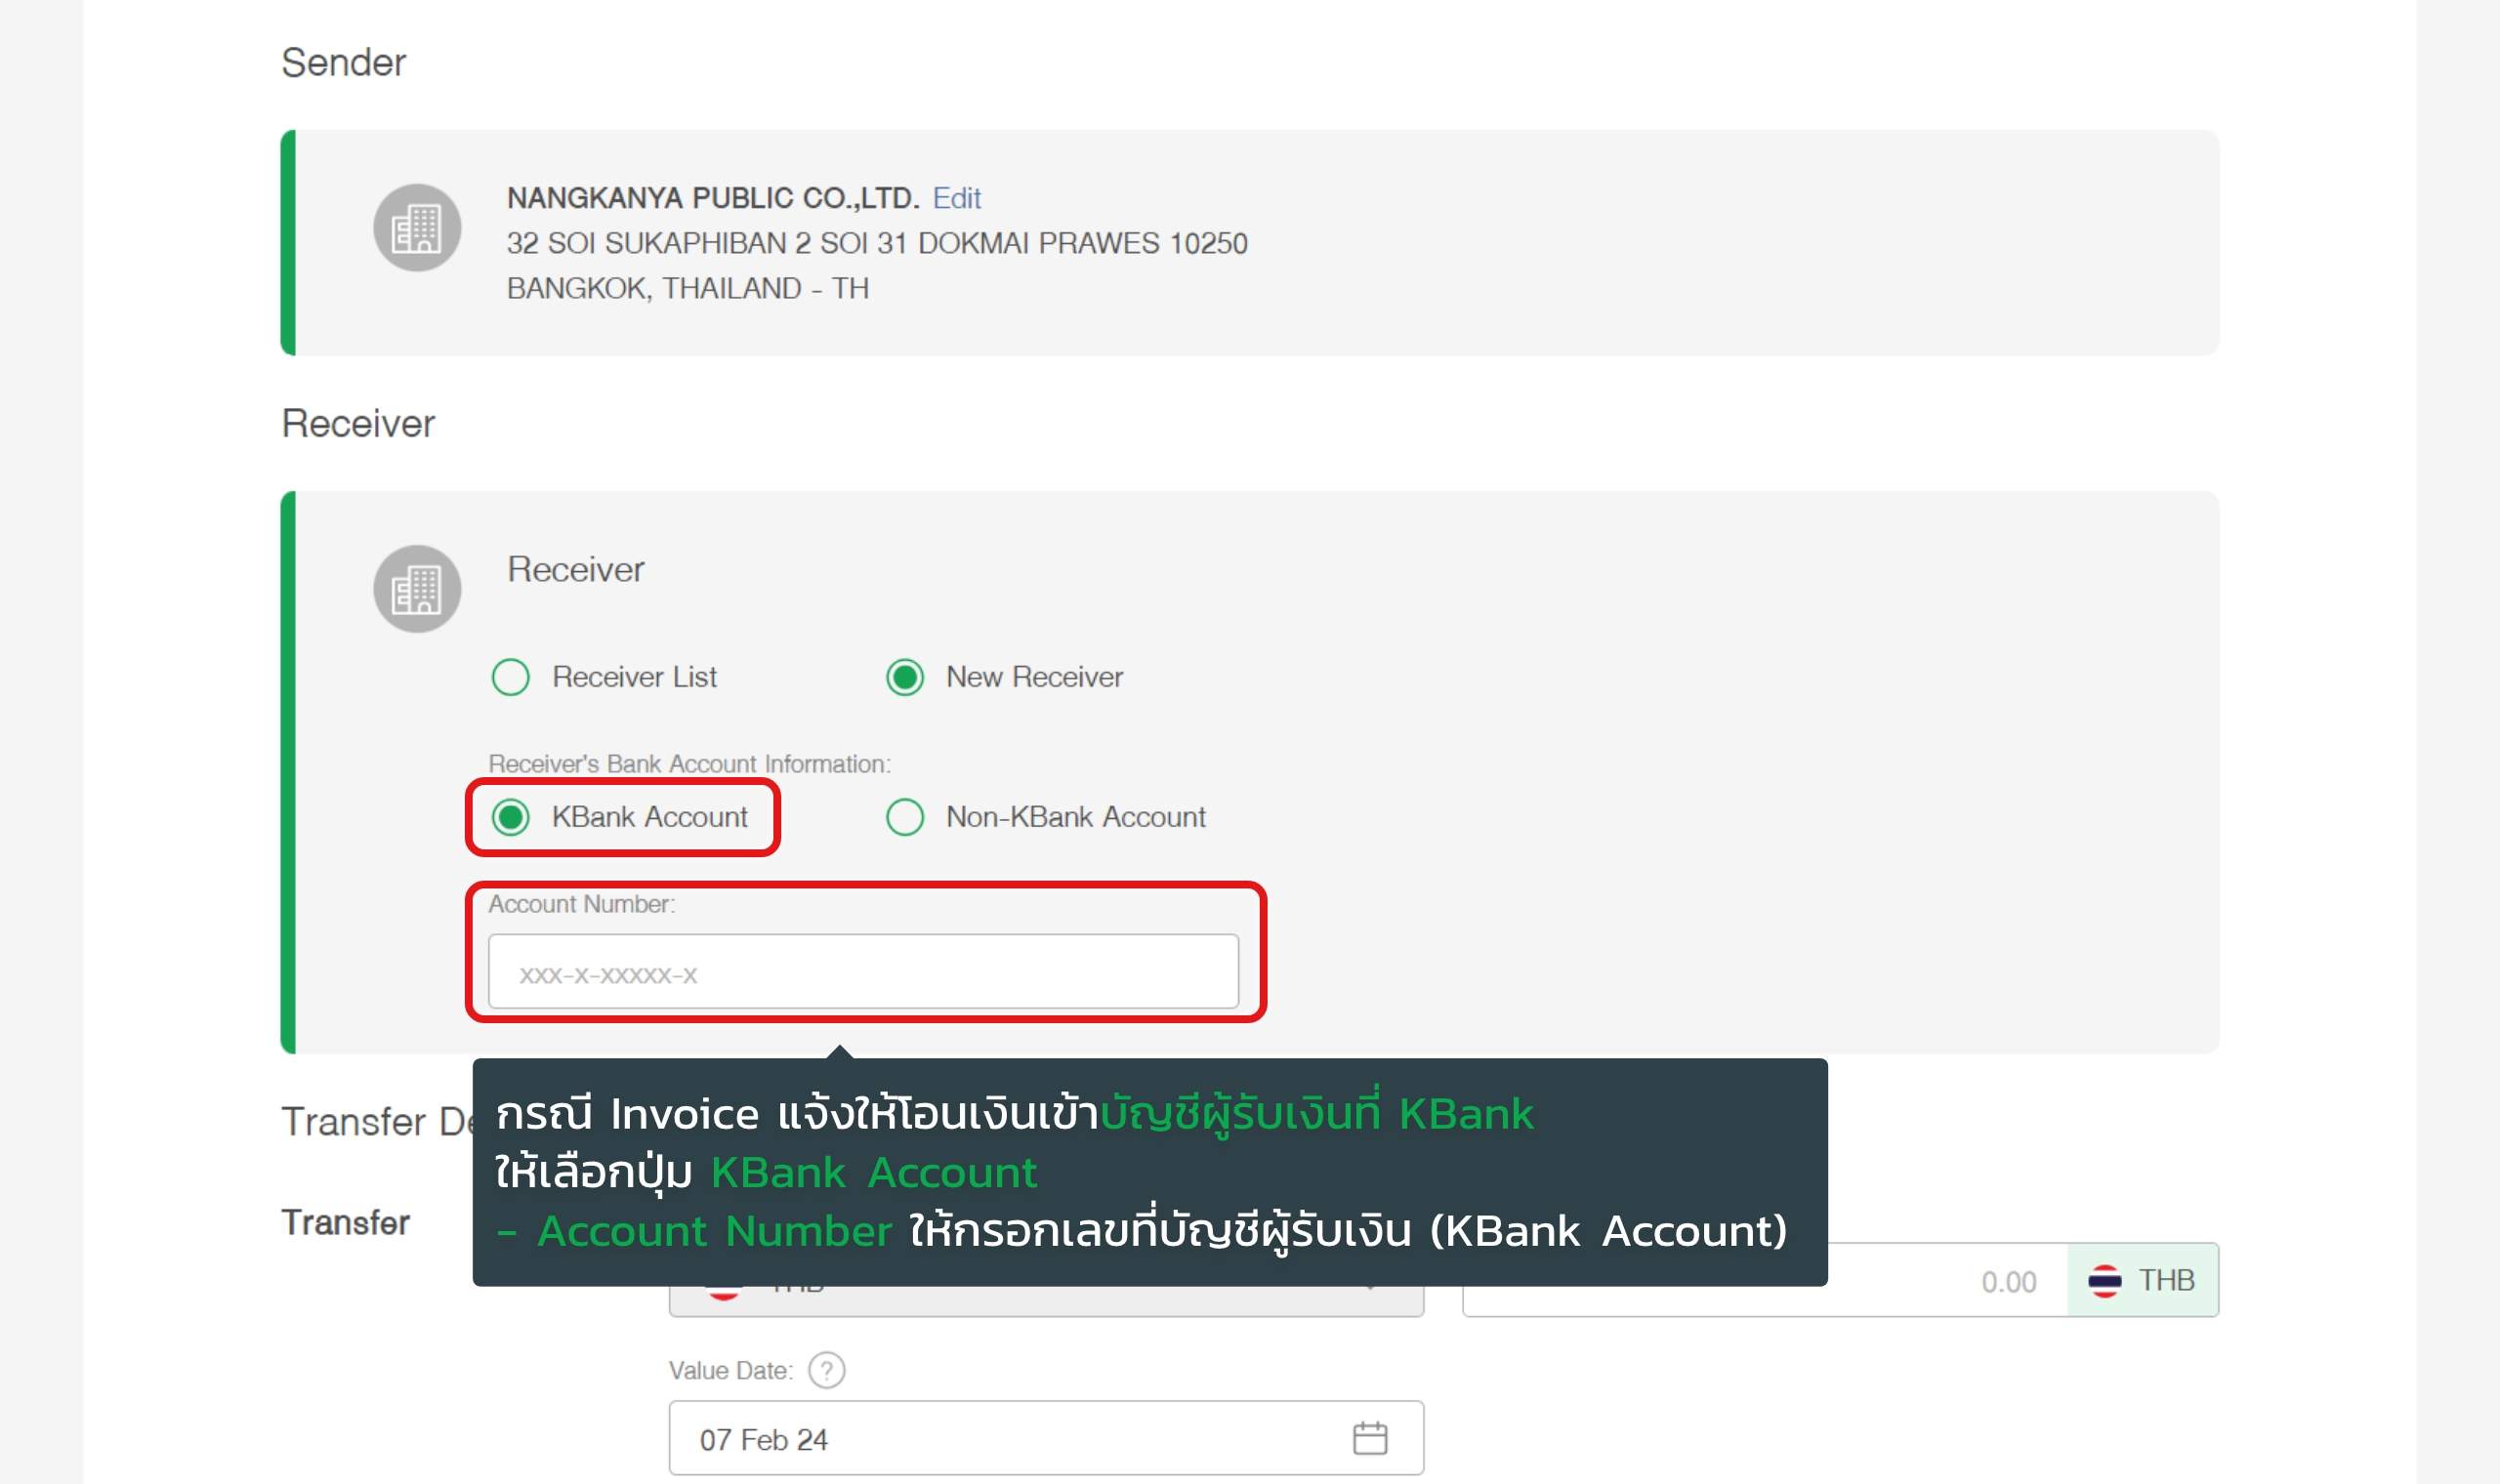Click the receiver building icon
This screenshot has height=1484, width=2500.
(417, 588)
